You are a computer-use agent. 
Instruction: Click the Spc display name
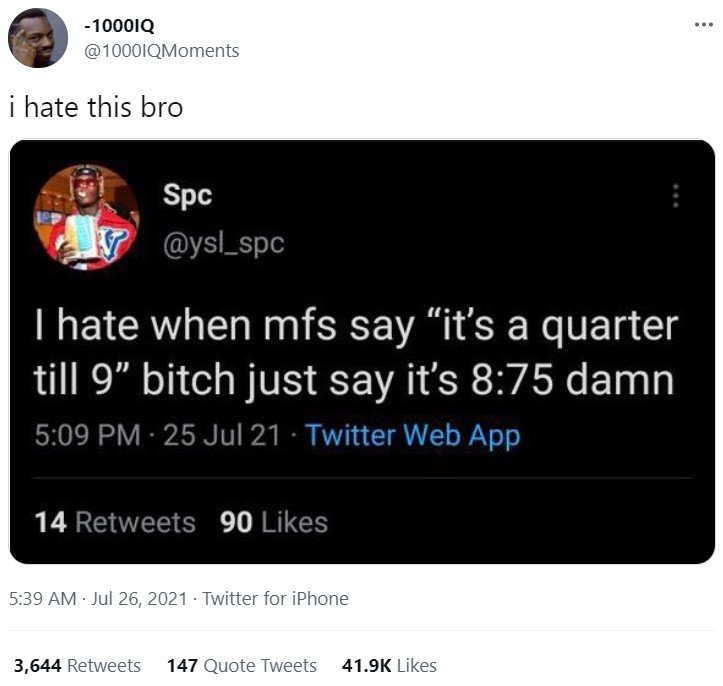[187, 195]
